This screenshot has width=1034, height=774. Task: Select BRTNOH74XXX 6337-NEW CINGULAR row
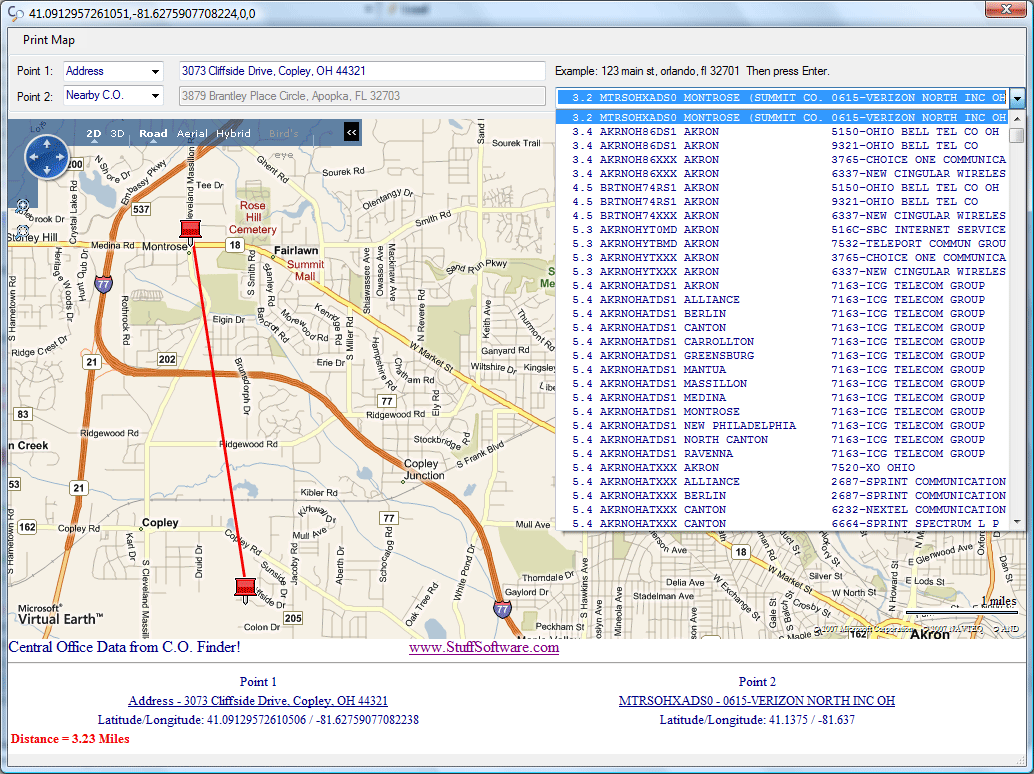coord(783,216)
